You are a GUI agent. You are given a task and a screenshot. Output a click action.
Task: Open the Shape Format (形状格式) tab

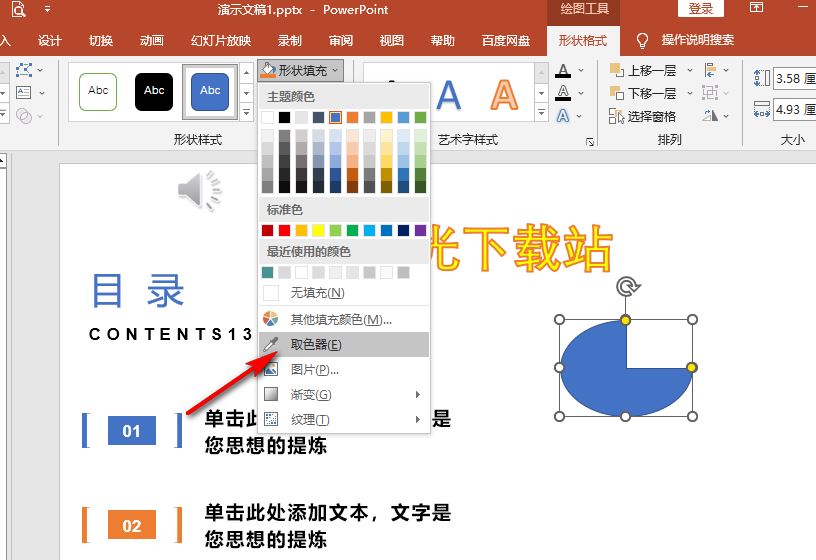coord(582,41)
